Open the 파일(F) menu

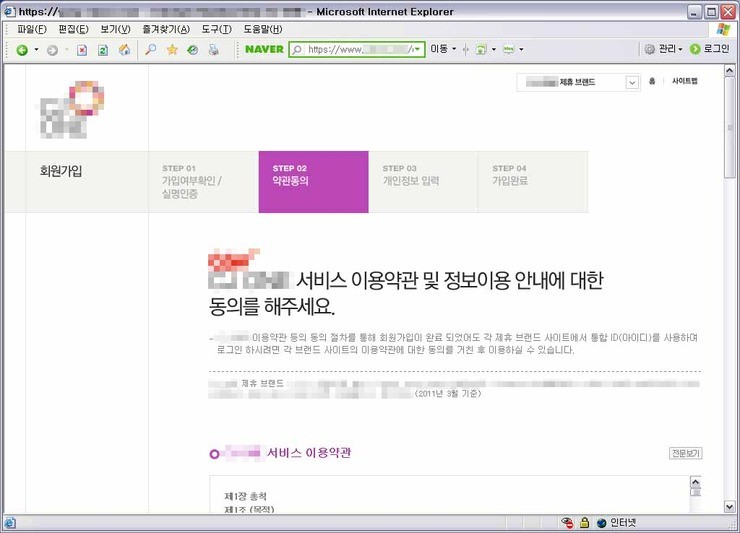tap(32, 29)
